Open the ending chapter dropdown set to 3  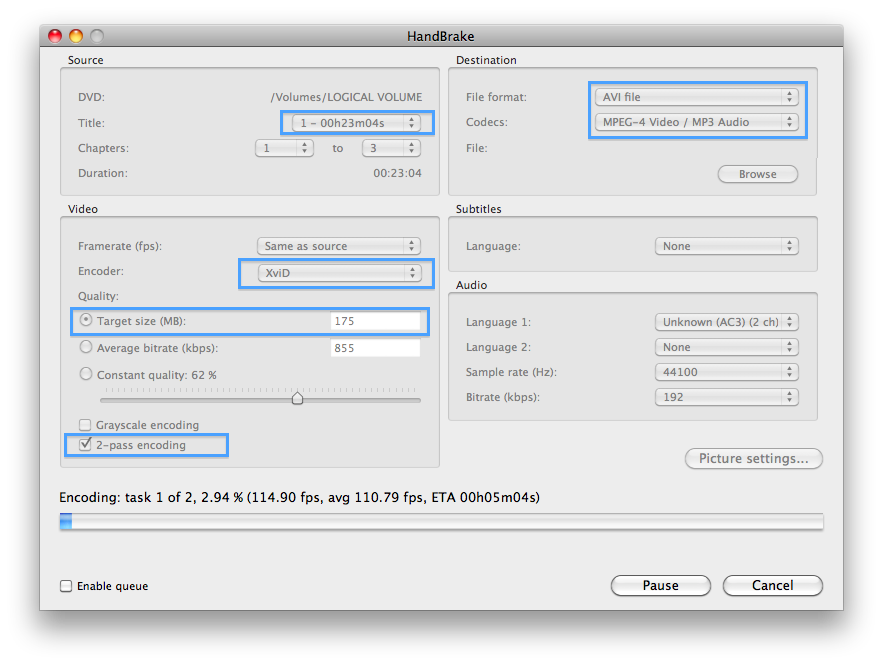(391, 148)
